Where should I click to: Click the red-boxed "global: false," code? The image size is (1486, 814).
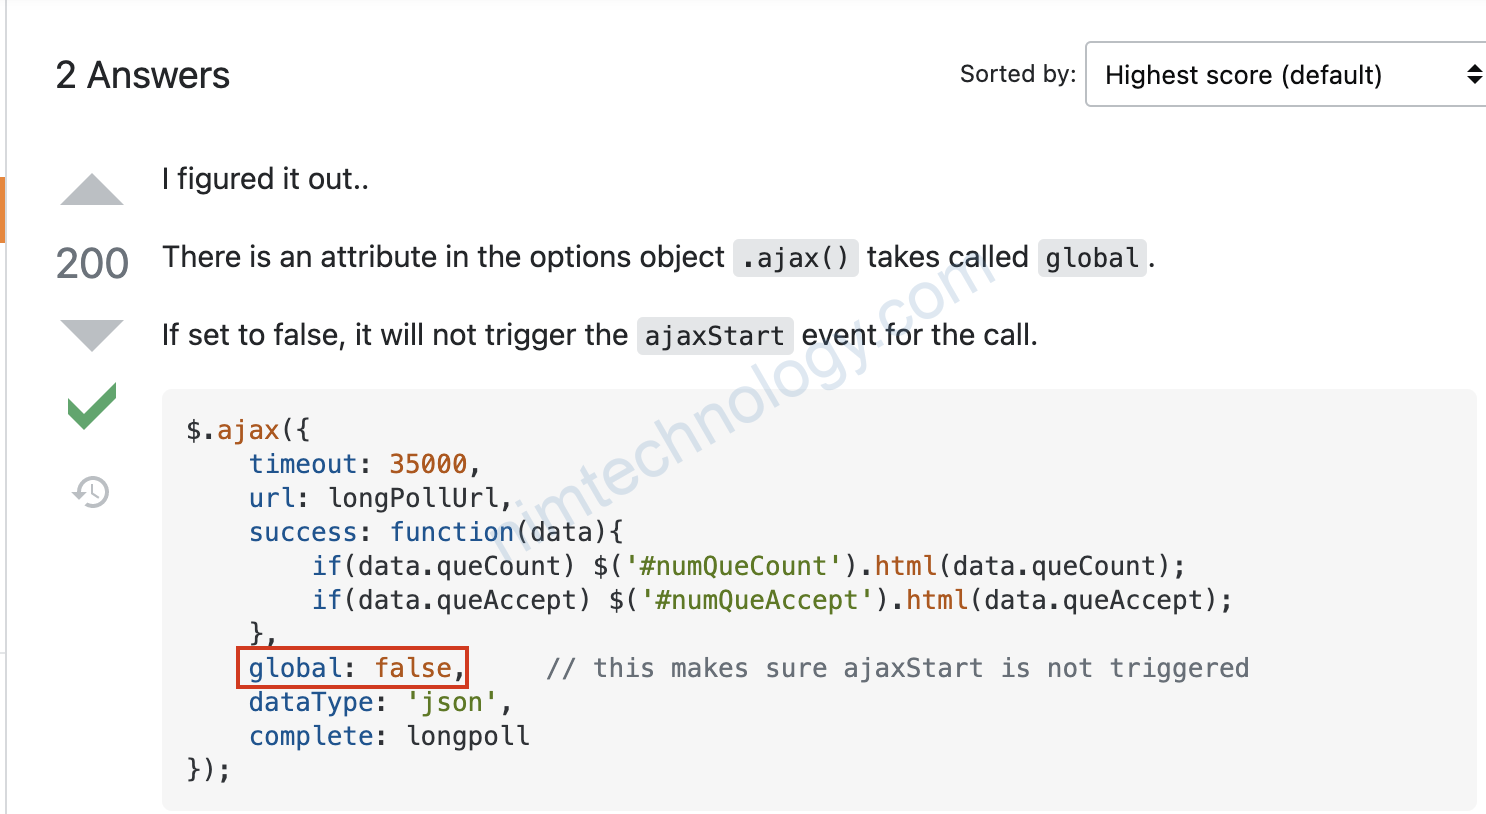[352, 668]
